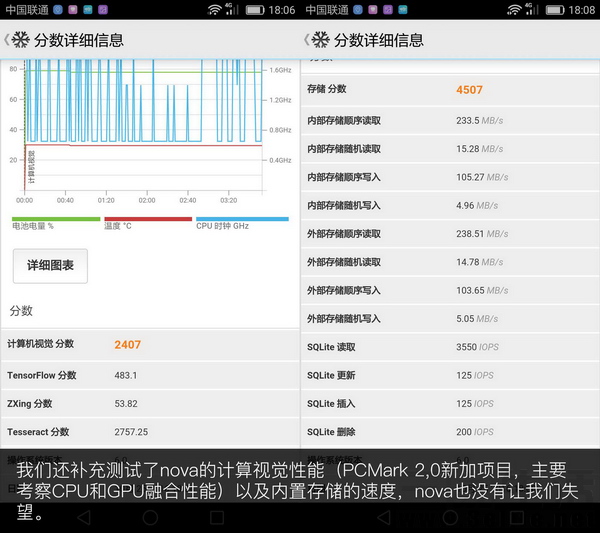Tap the snowflake PCMark logo in the left header
The image size is (600, 533).
[x=21, y=40]
